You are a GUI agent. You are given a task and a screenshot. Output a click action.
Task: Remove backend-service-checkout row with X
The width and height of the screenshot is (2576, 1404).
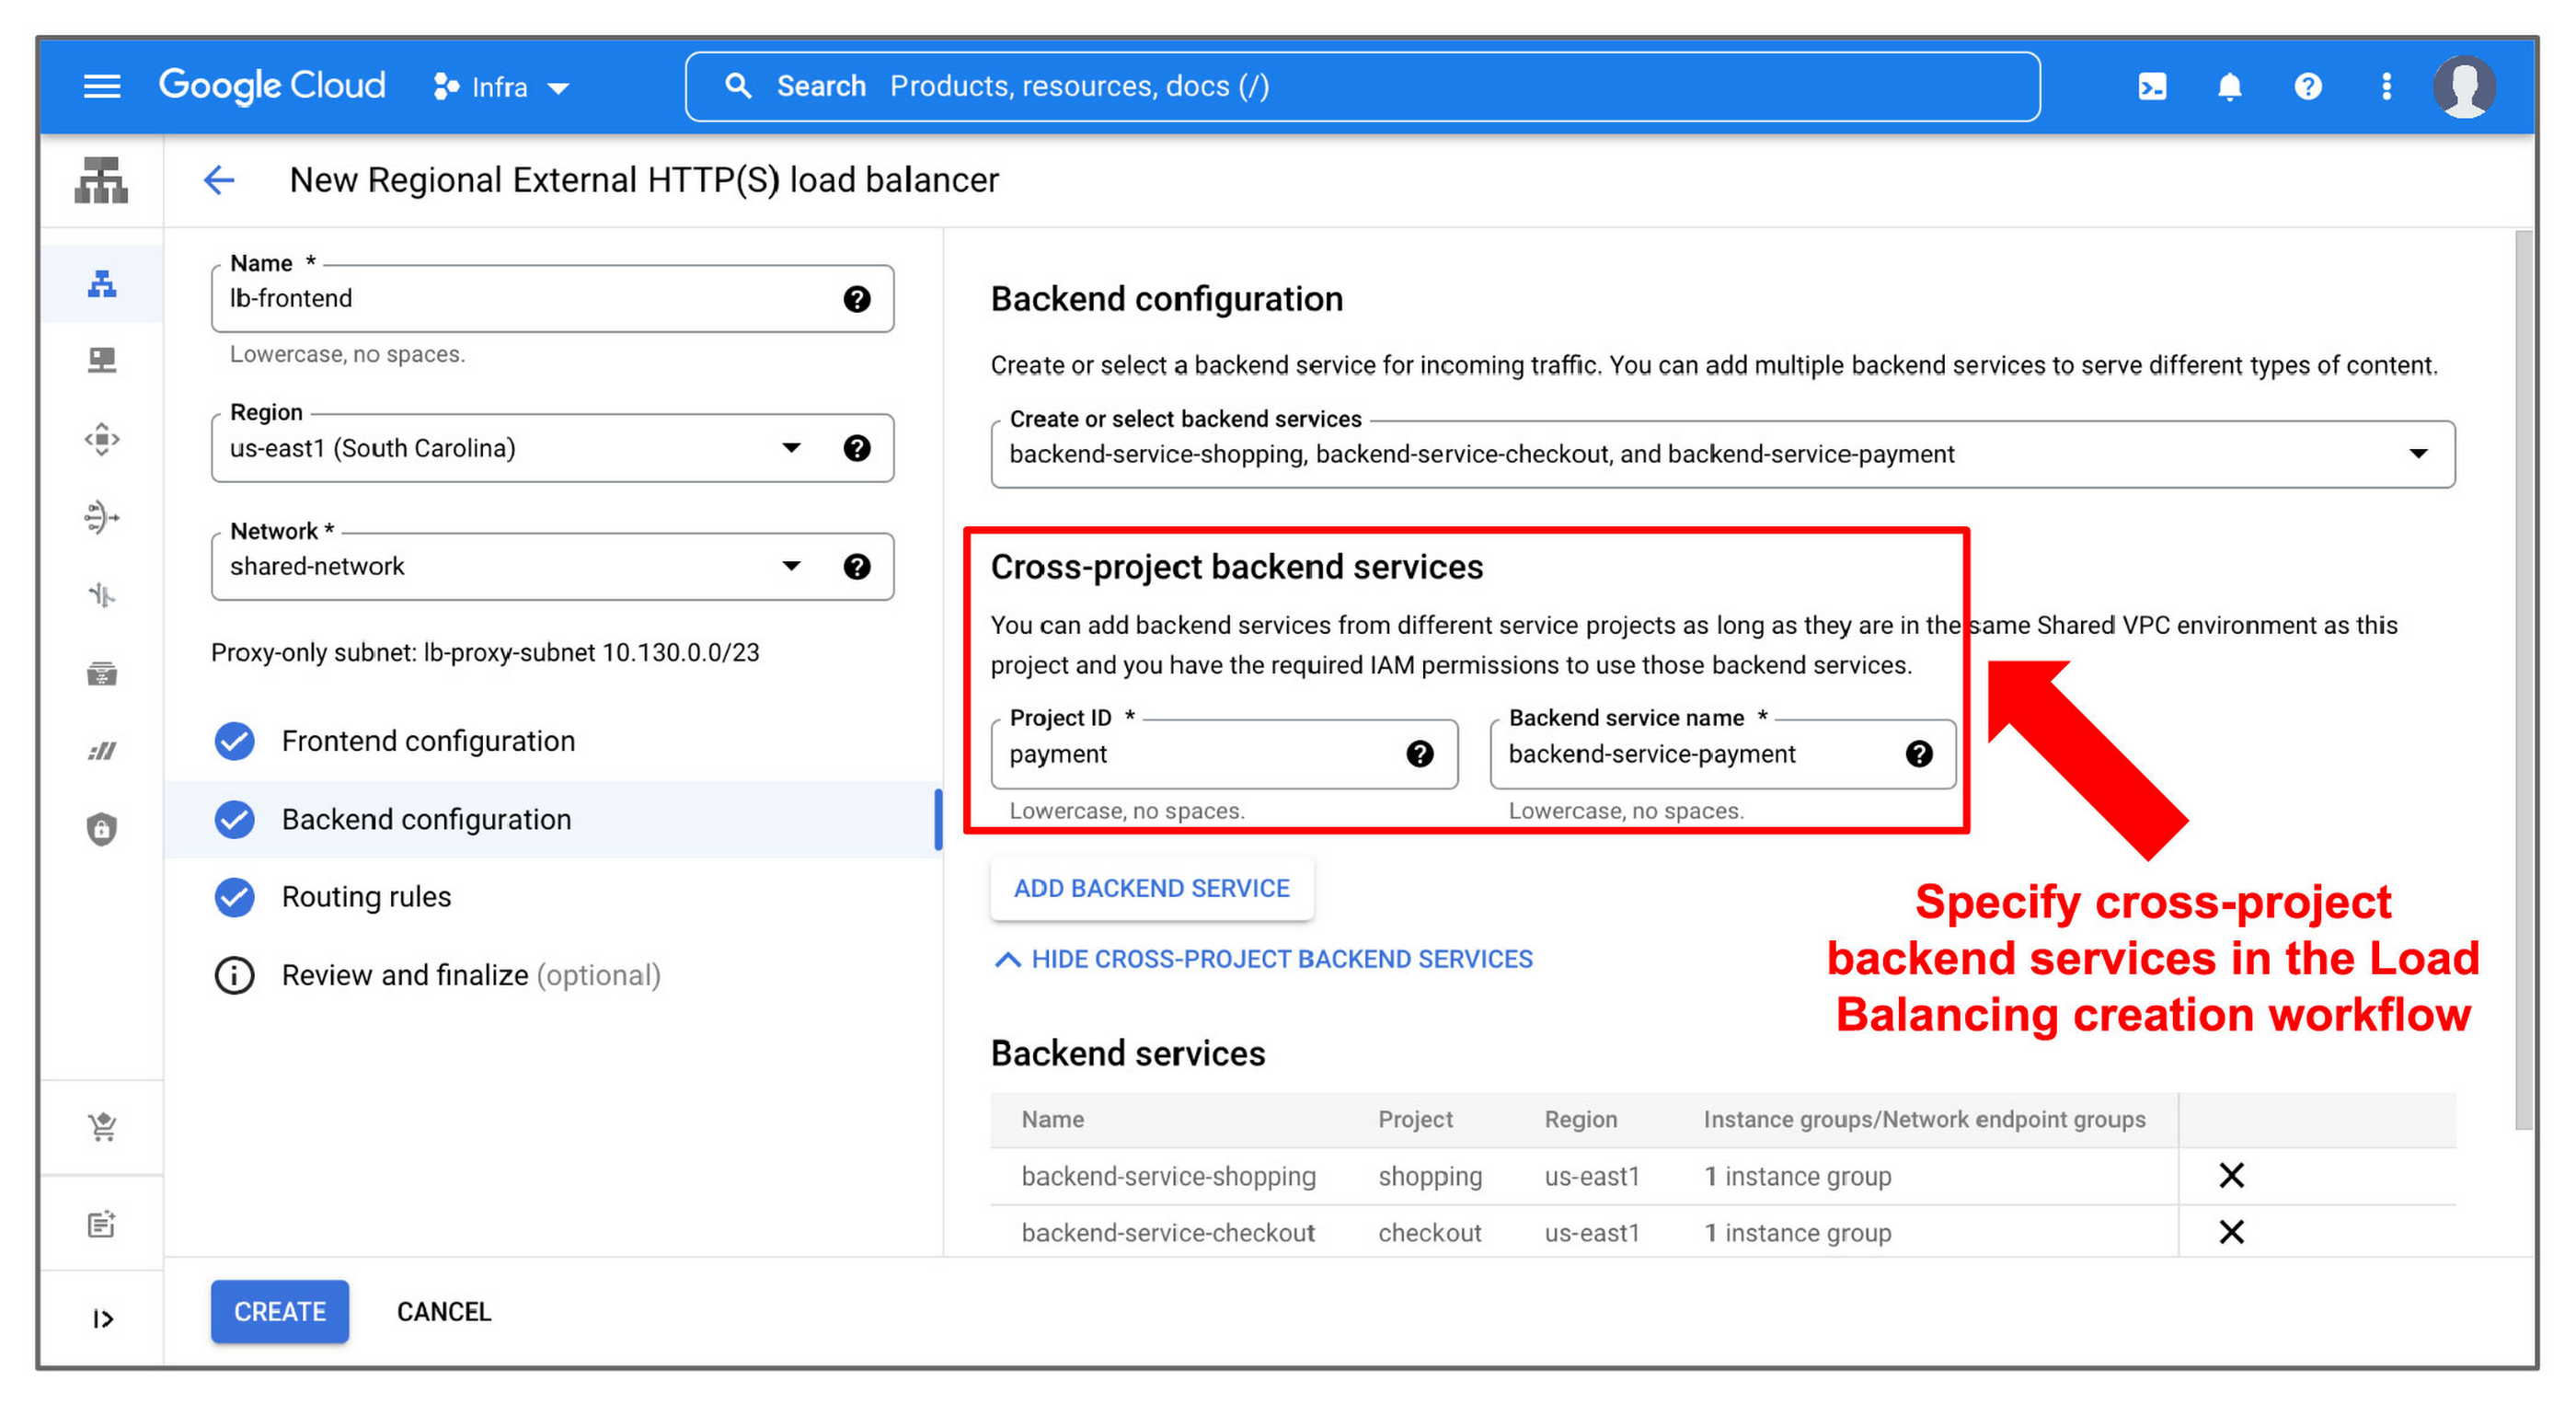click(2231, 1232)
